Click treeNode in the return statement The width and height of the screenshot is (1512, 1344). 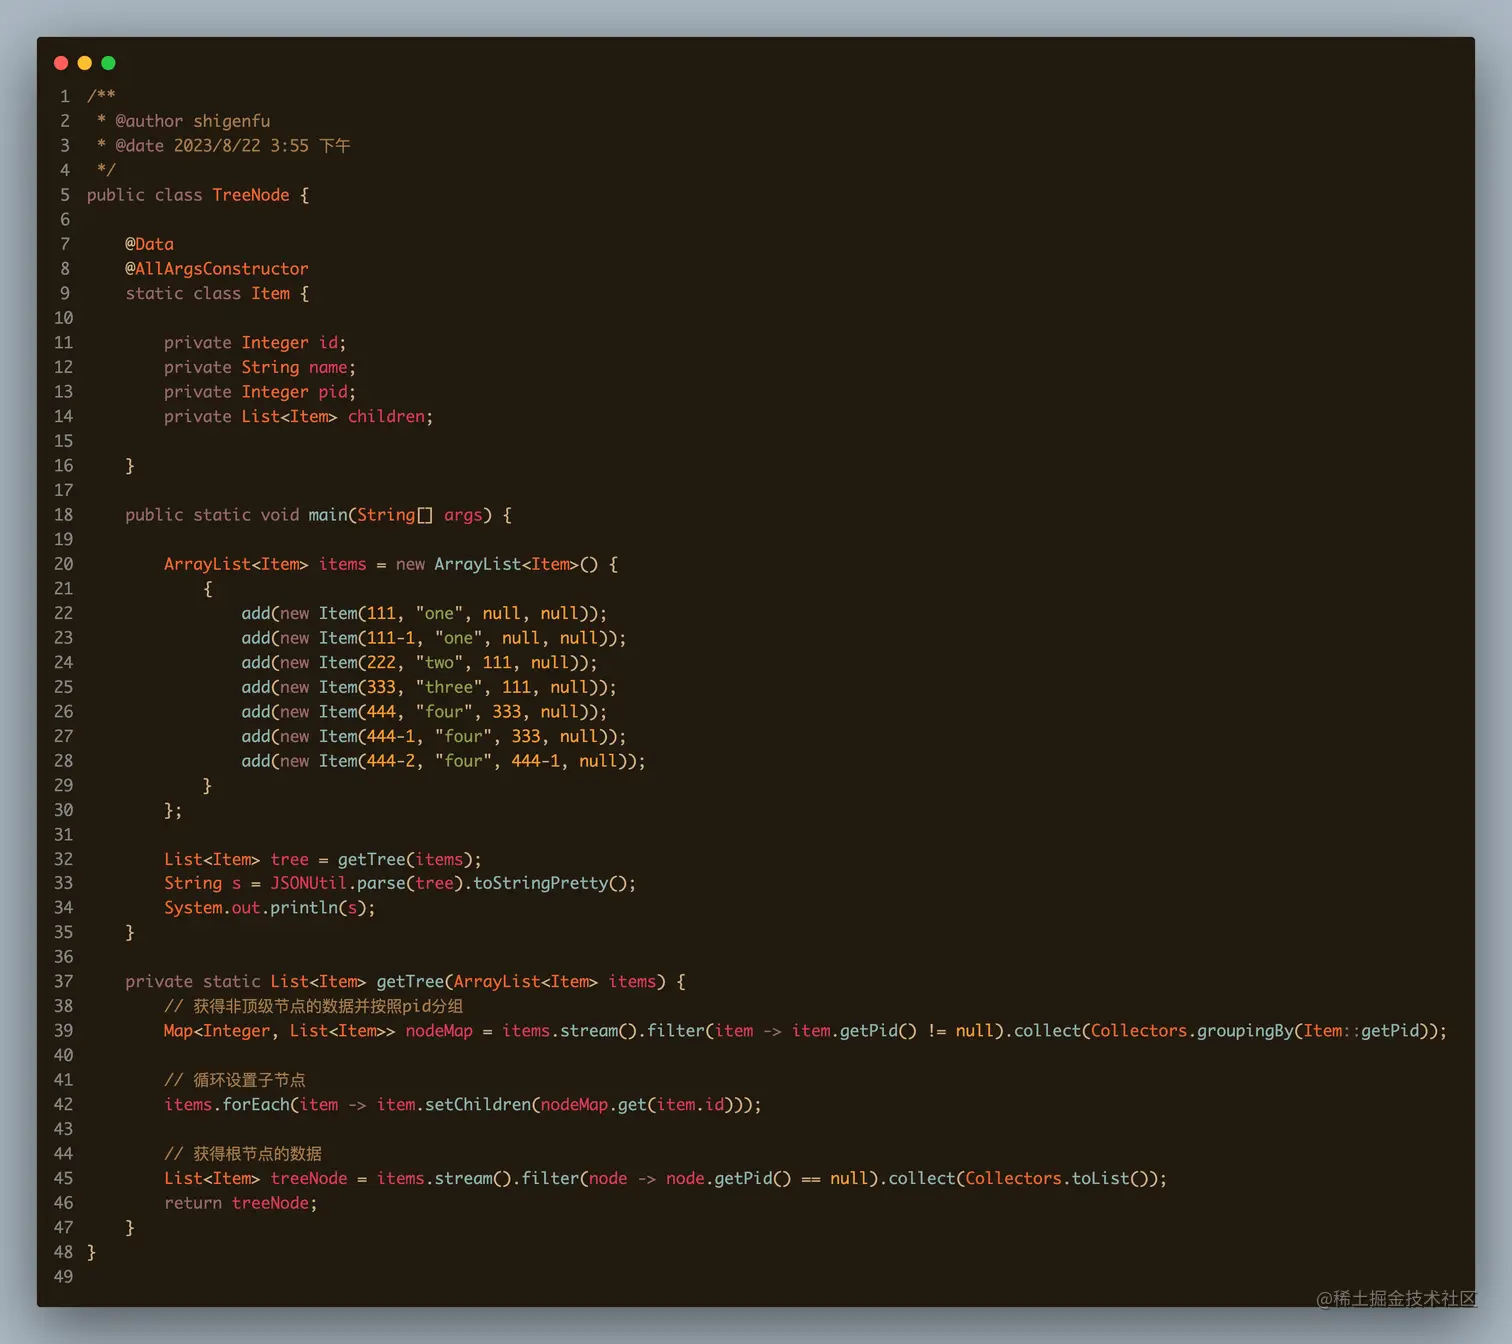[x=270, y=1203]
